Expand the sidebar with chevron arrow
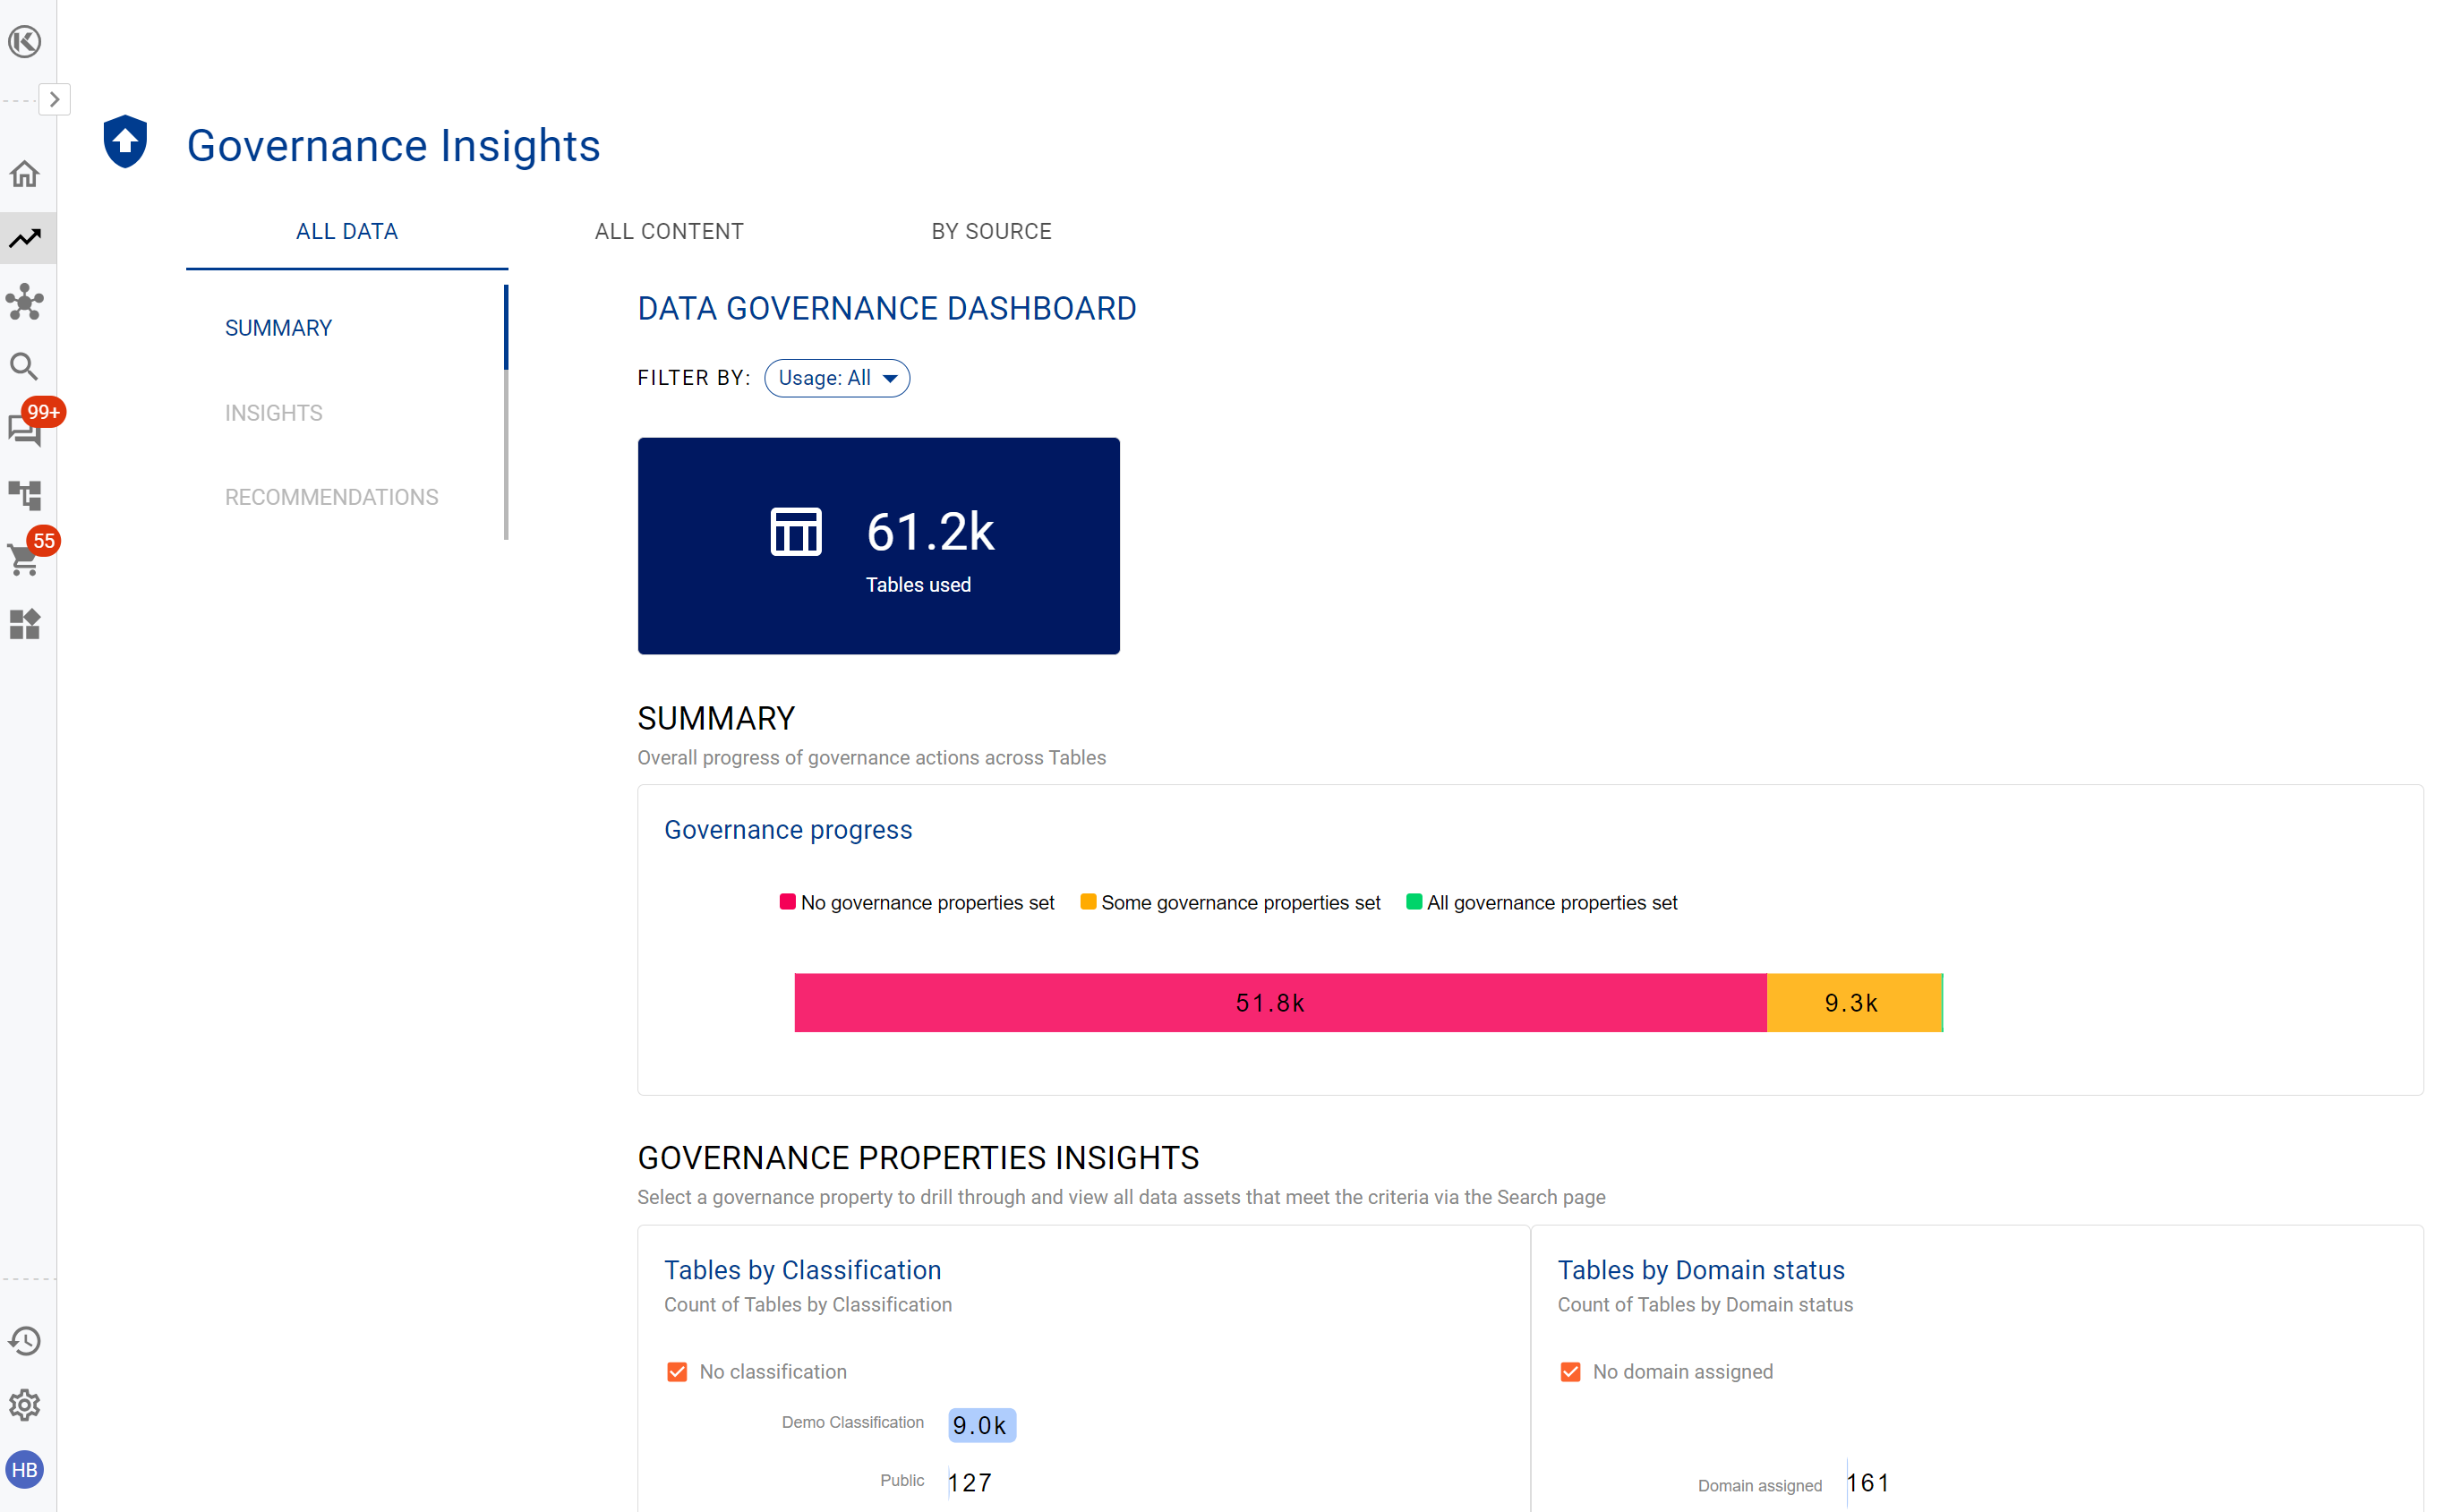The height and width of the screenshot is (1512, 2444). (55, 99)
